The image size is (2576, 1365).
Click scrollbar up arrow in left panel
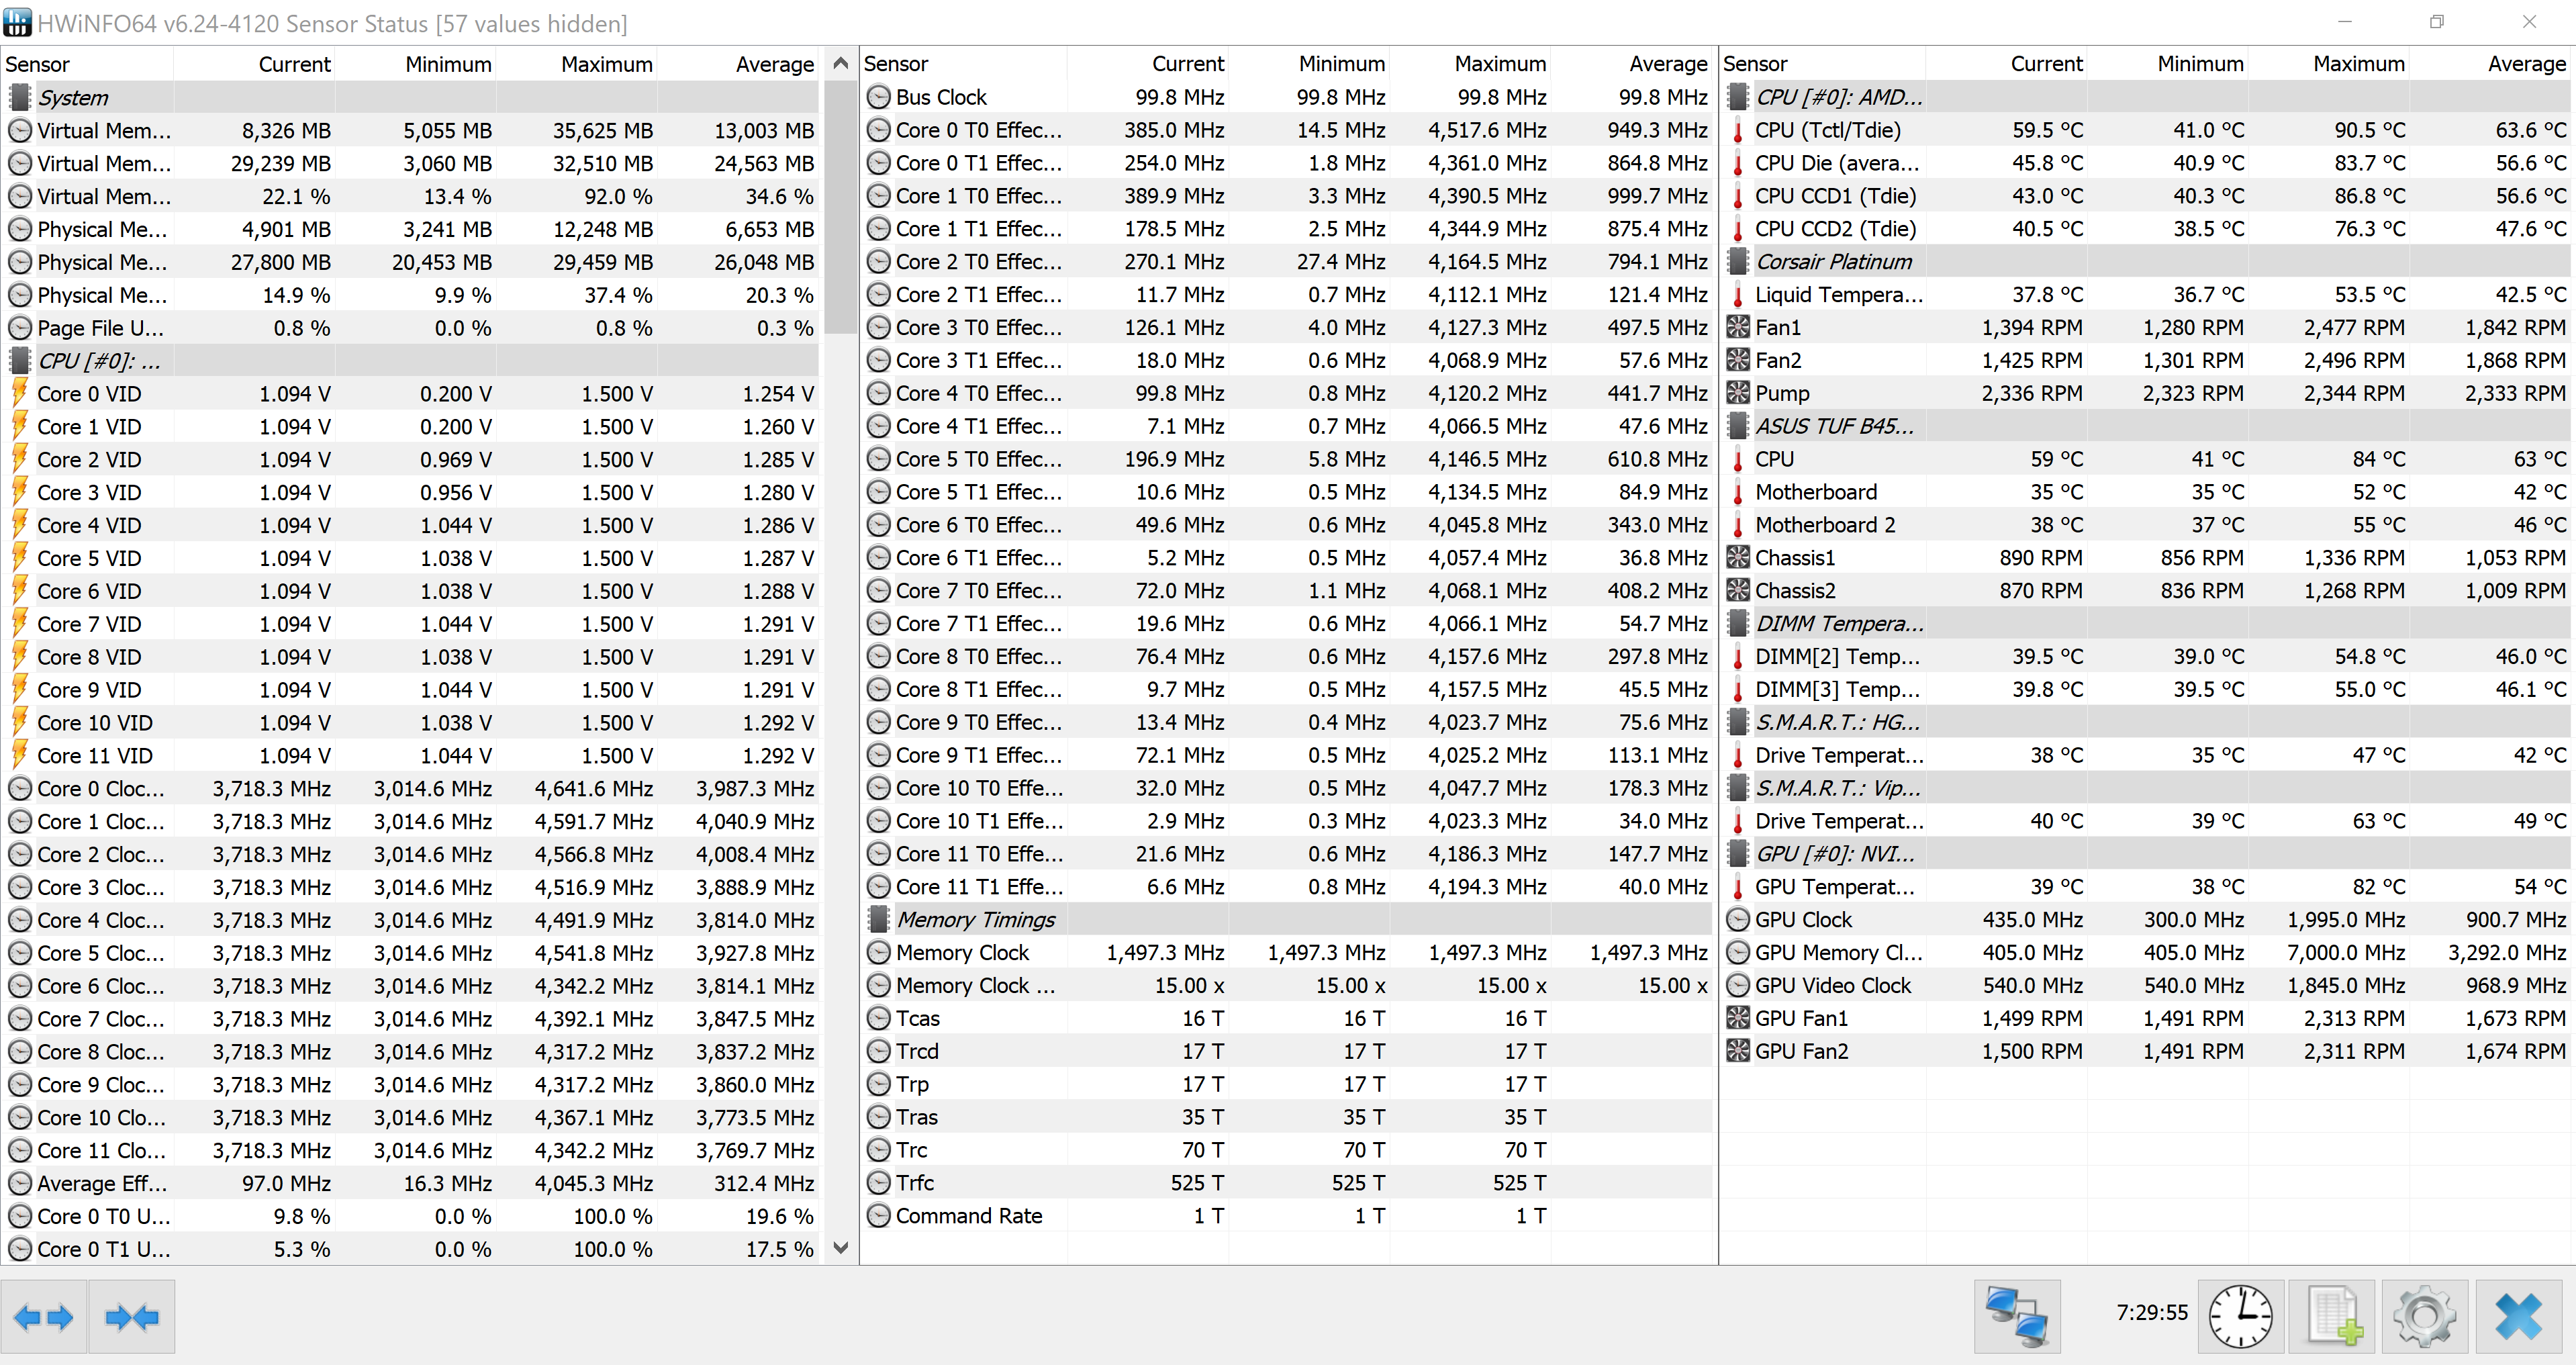point(841,64)
